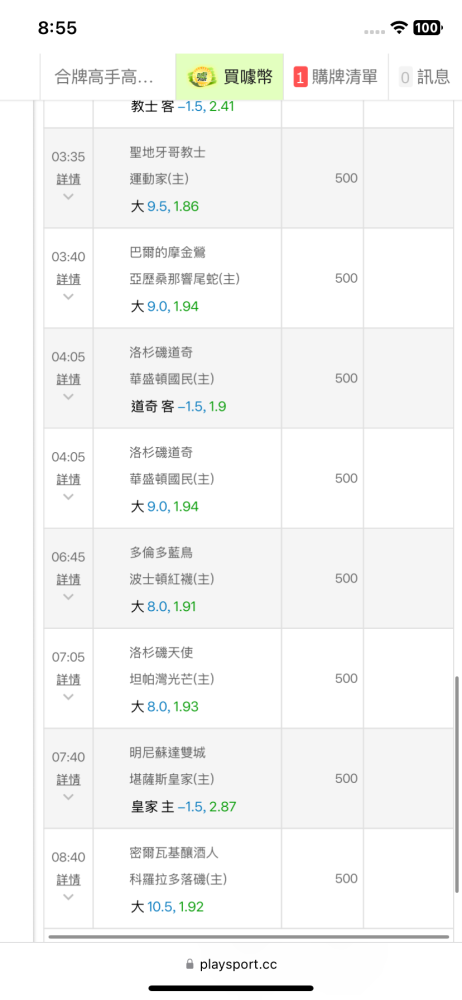Tap the 買噱幣 button
This screenshot has width=462, height=1000.
[x=230, y=77]
